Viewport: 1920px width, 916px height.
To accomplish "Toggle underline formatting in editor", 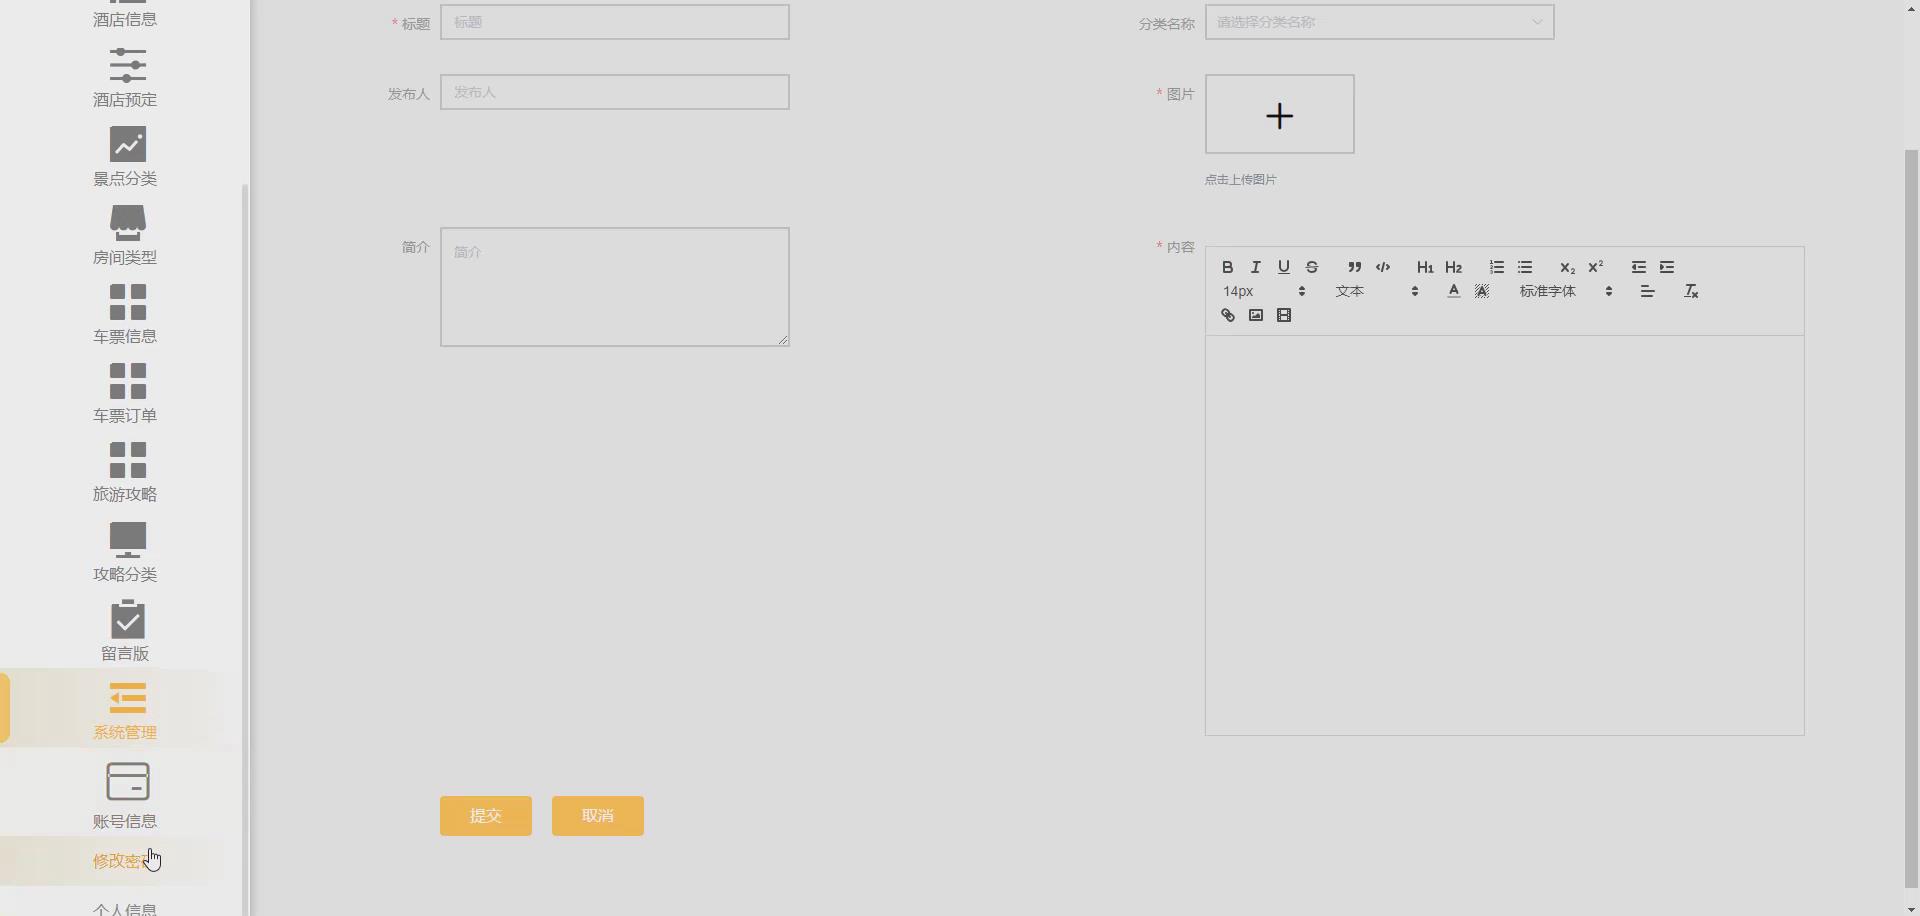I will click(x=1283, y=267).
